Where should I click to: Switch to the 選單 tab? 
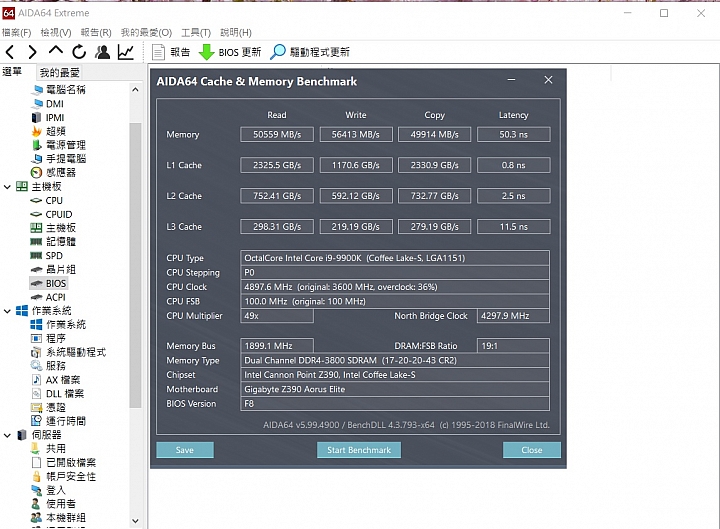pyautogui.click(x=12, y=72)
